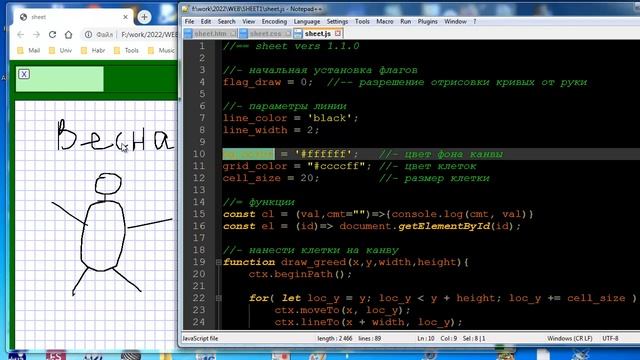Open the View menu
Screen dimensions: 640x360
(x=248, y=21)
